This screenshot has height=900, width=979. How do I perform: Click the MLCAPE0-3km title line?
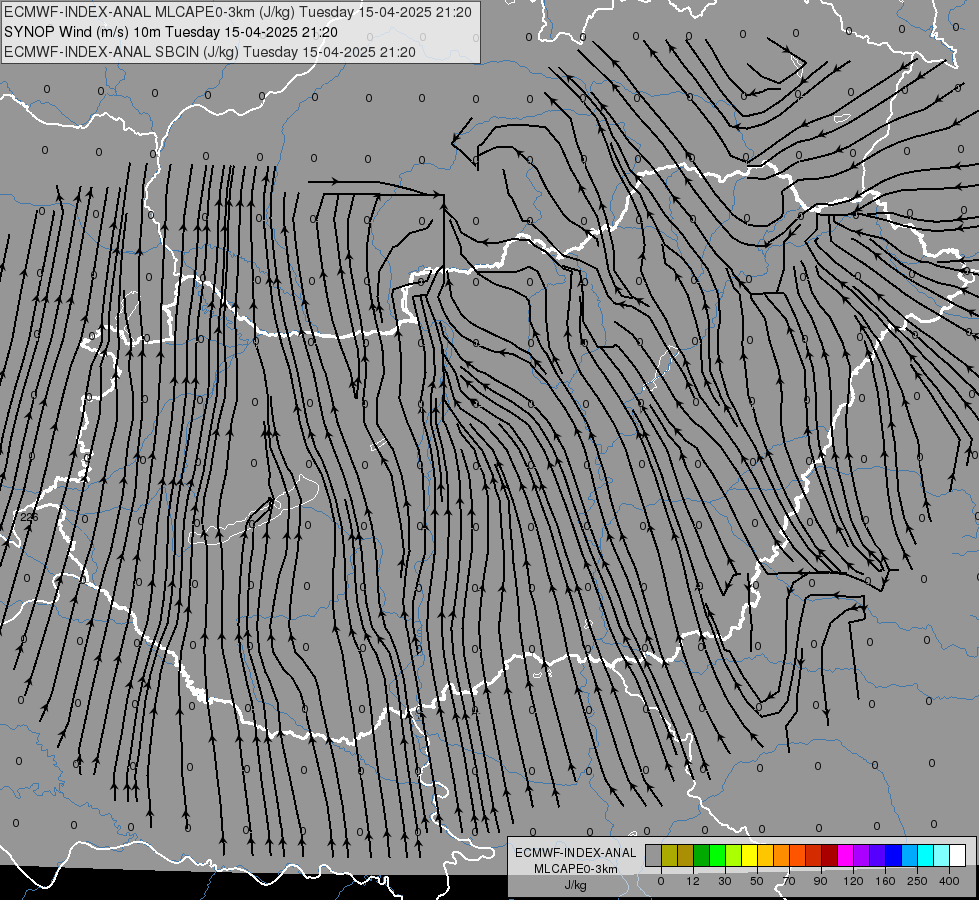[238, 12]
